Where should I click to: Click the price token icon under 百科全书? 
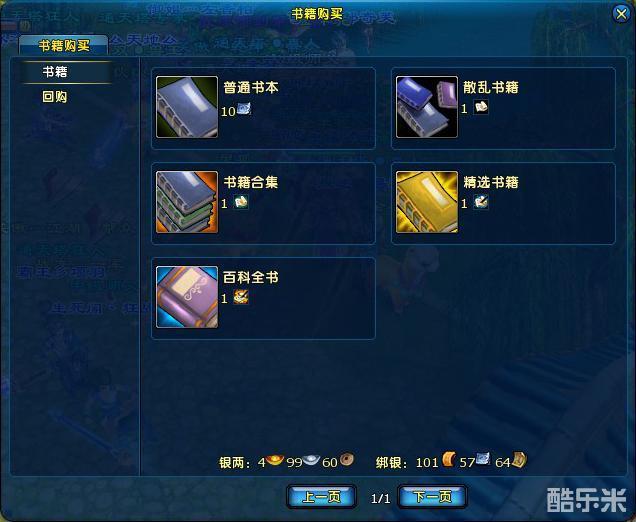click(241, 298)
